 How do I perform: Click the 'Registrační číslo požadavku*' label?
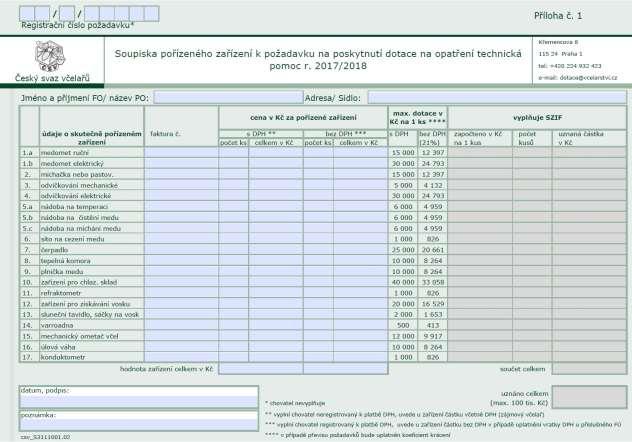point(77,25)
